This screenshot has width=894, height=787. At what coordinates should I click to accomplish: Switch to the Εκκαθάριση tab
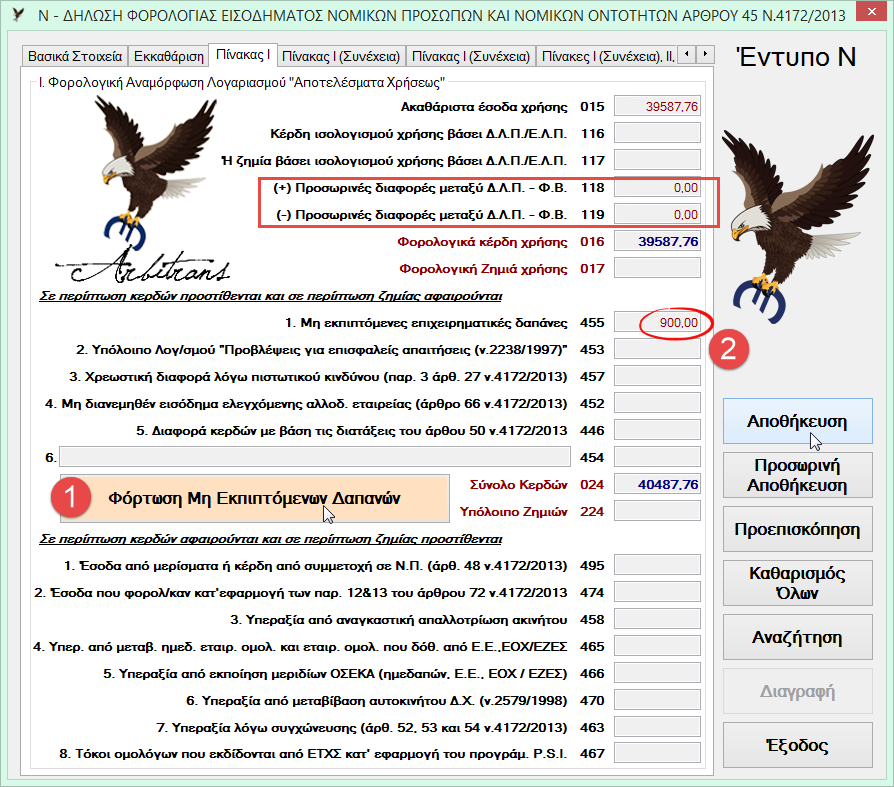tap(169, 56)
